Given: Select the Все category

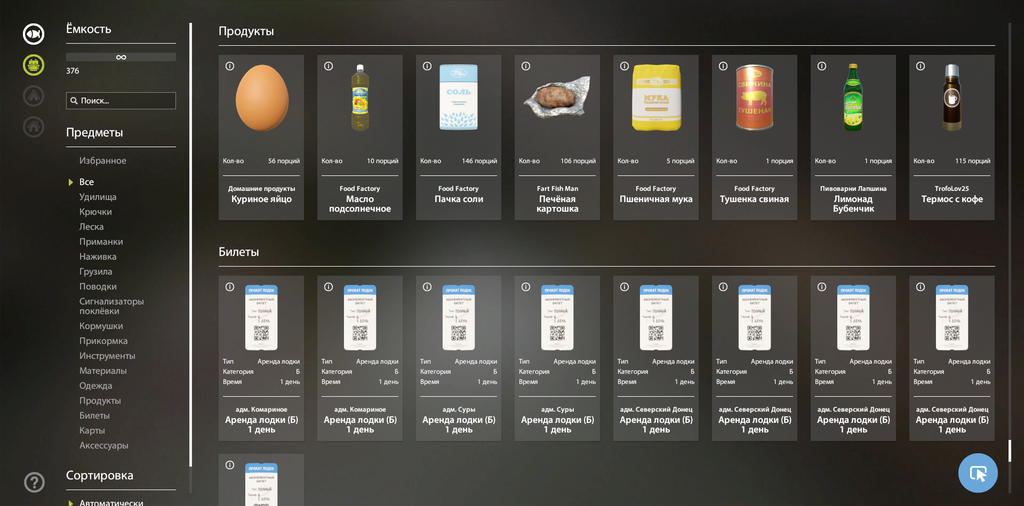Looking at the screenshot, I should tap(86, 182).
